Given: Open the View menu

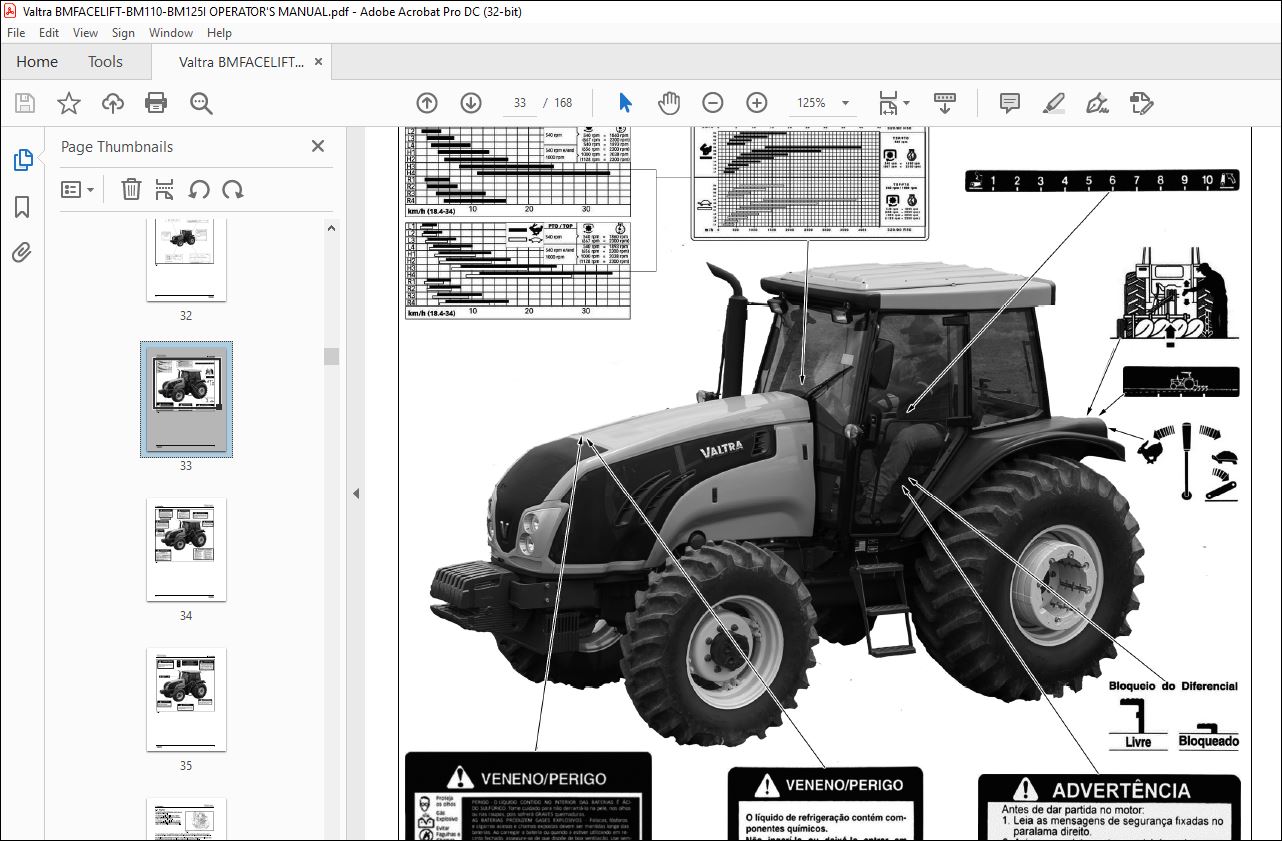Looking at the screenshot, I should click(x=86, y=33).
